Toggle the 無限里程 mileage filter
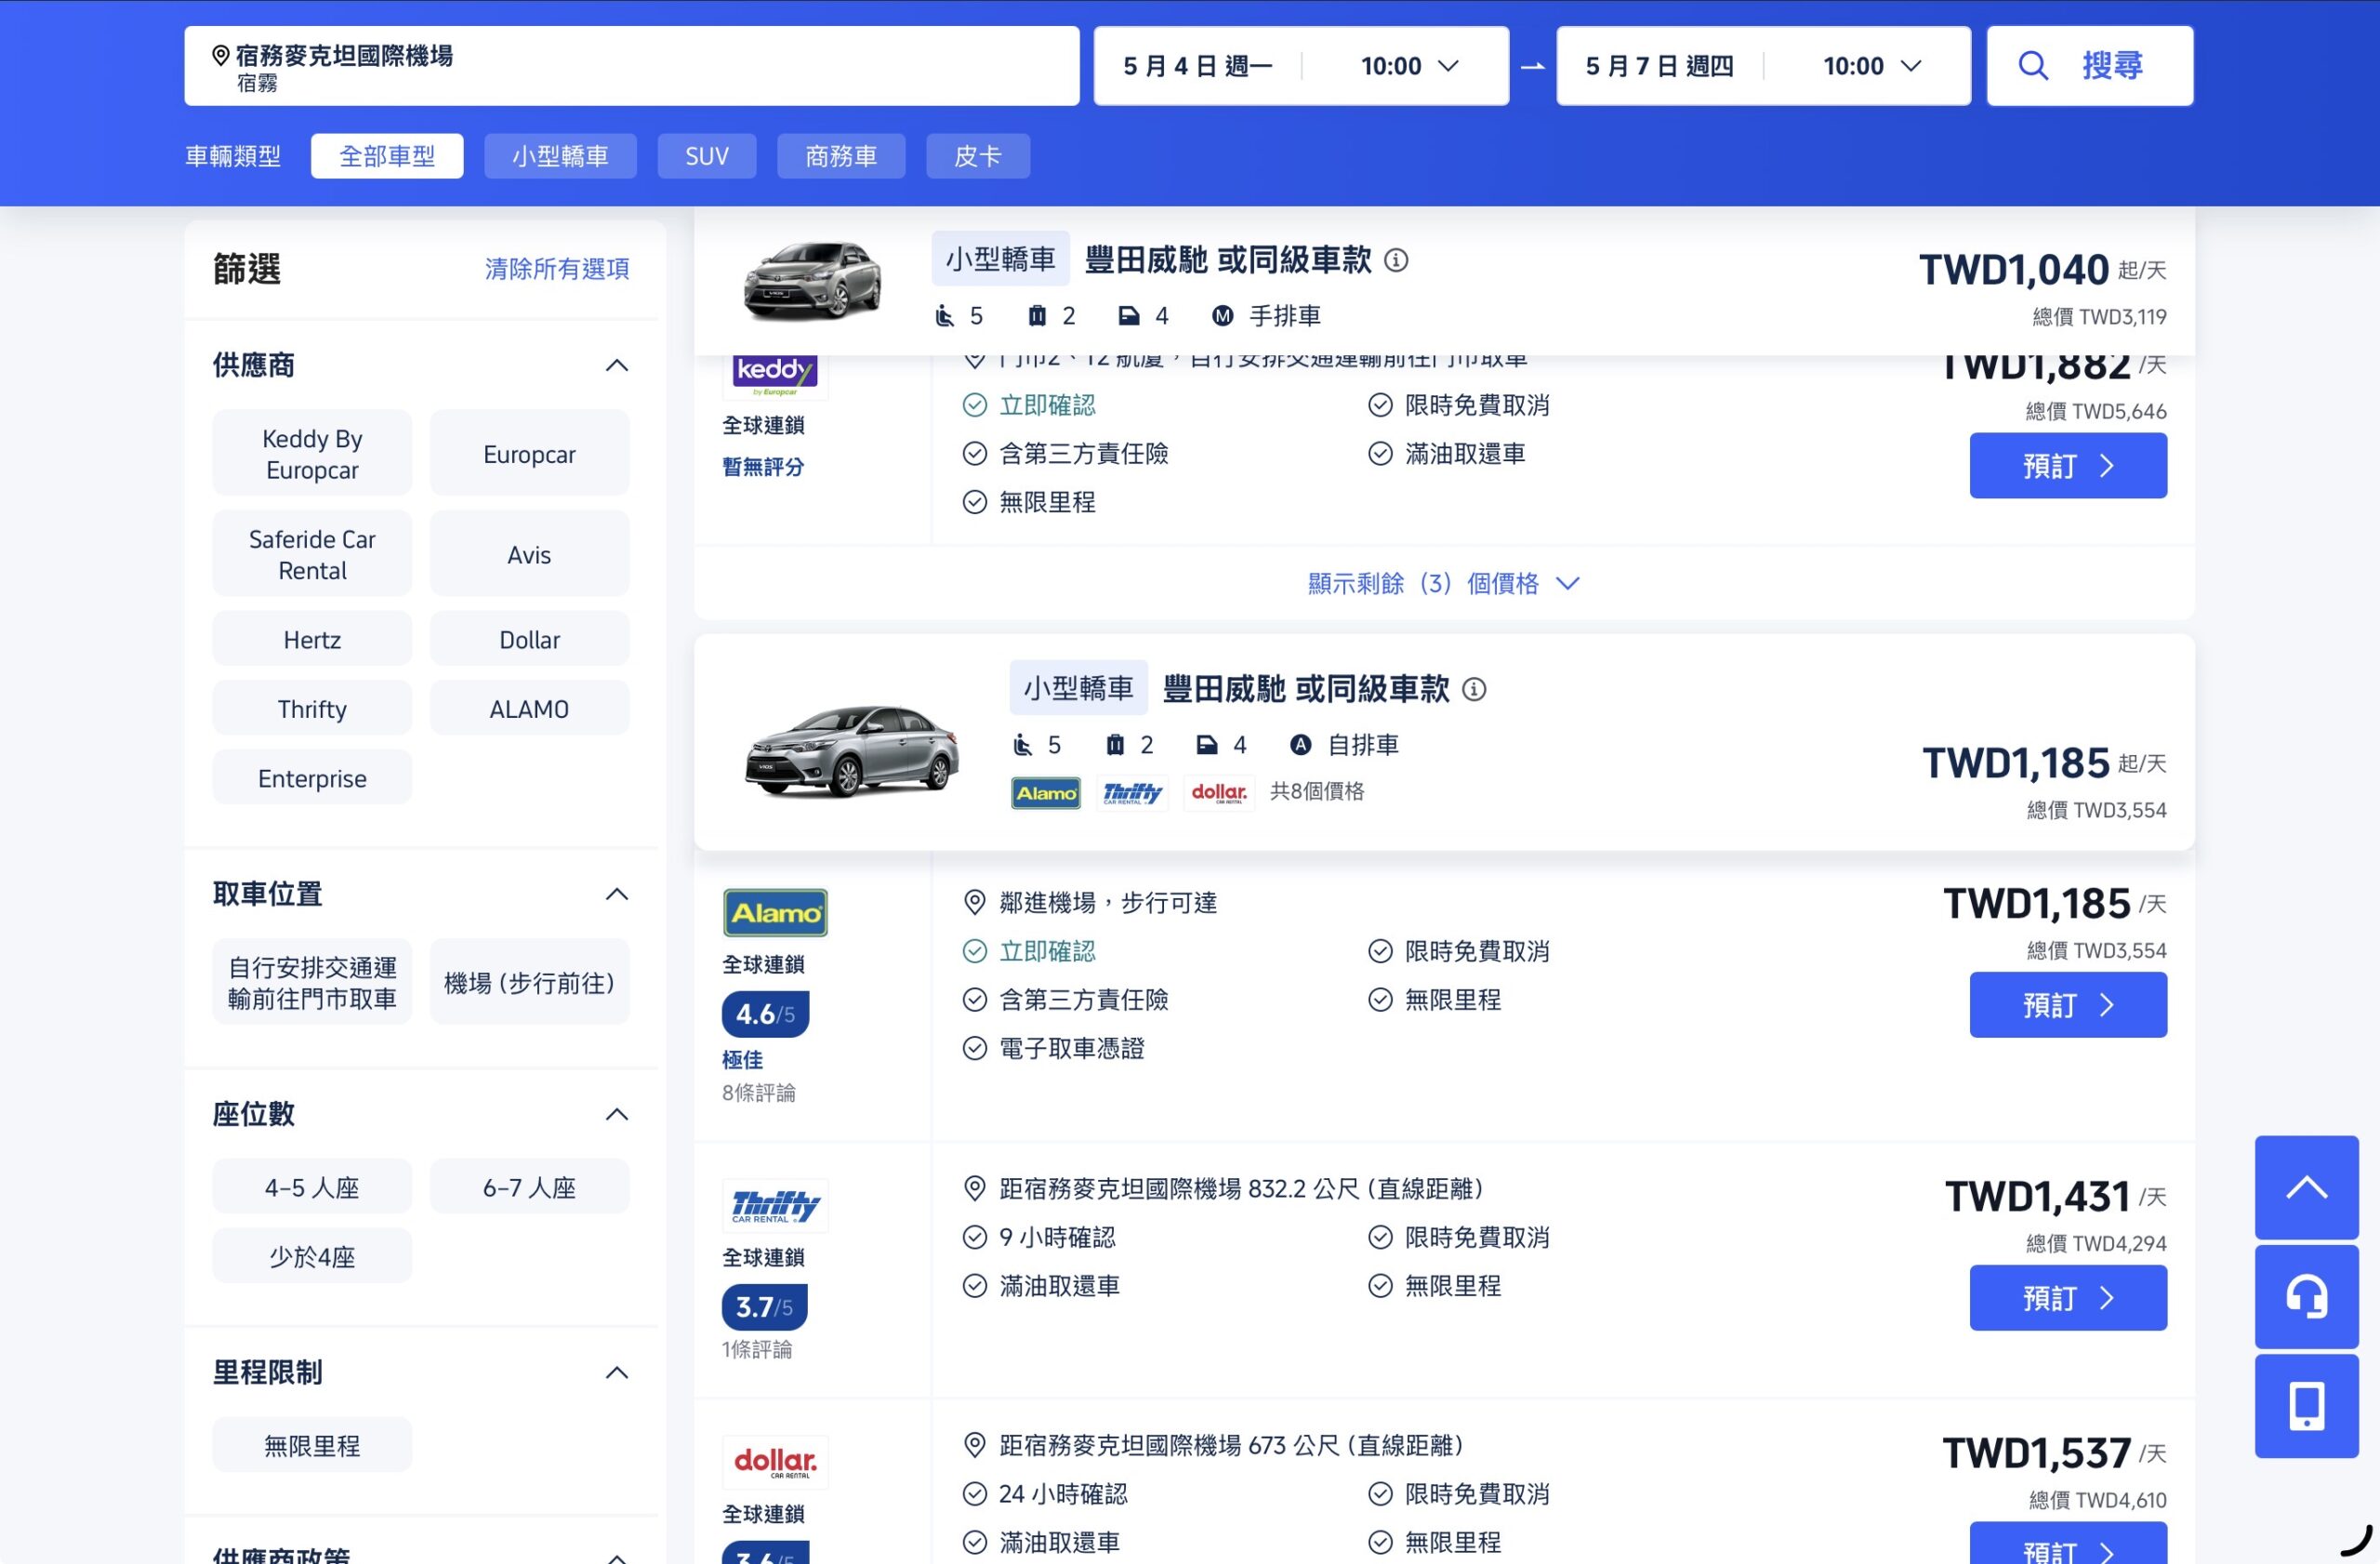This screenshot has height=1564, width=2380. pos(312,1445)
